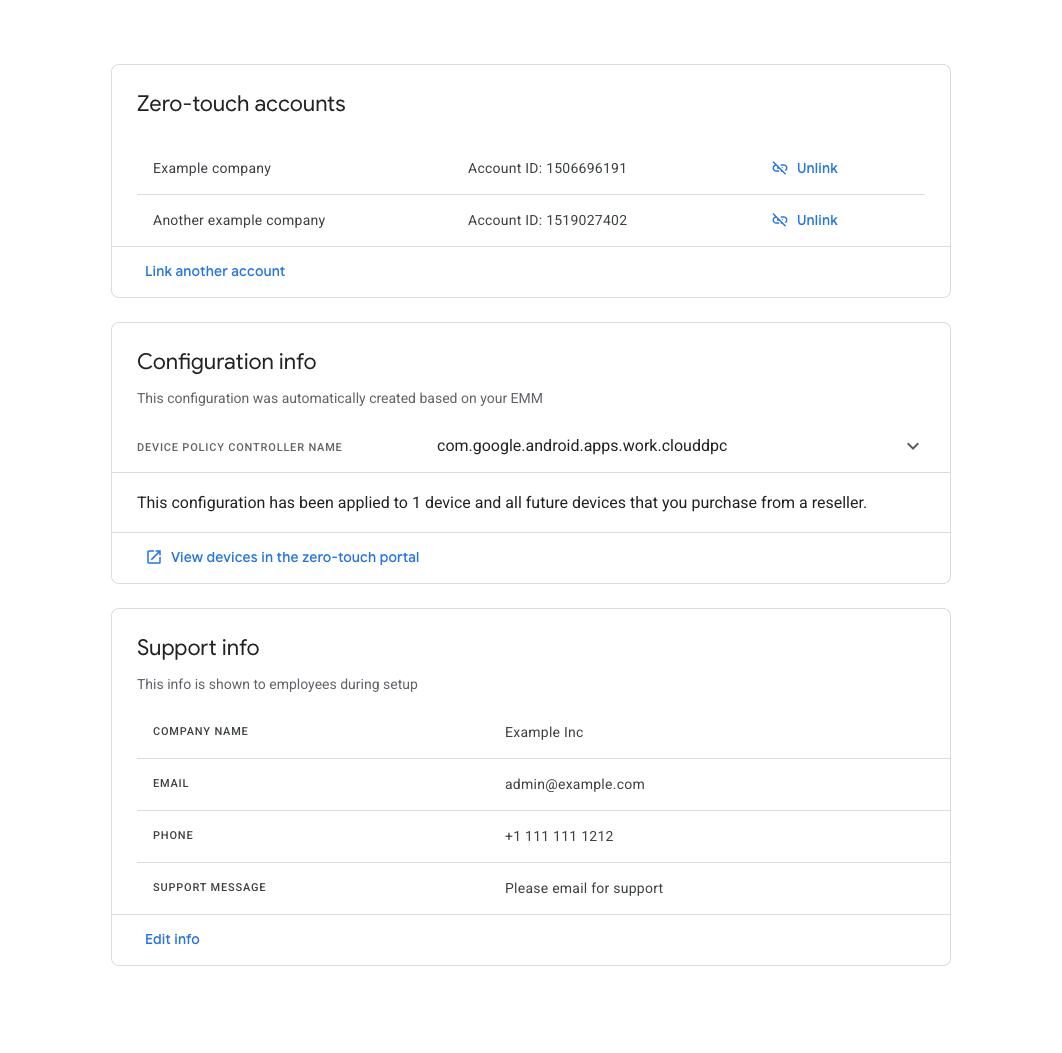Select the broken-chain icon in the second account row
This screenshot has height=1053, width=1062.
coord(779,220)
